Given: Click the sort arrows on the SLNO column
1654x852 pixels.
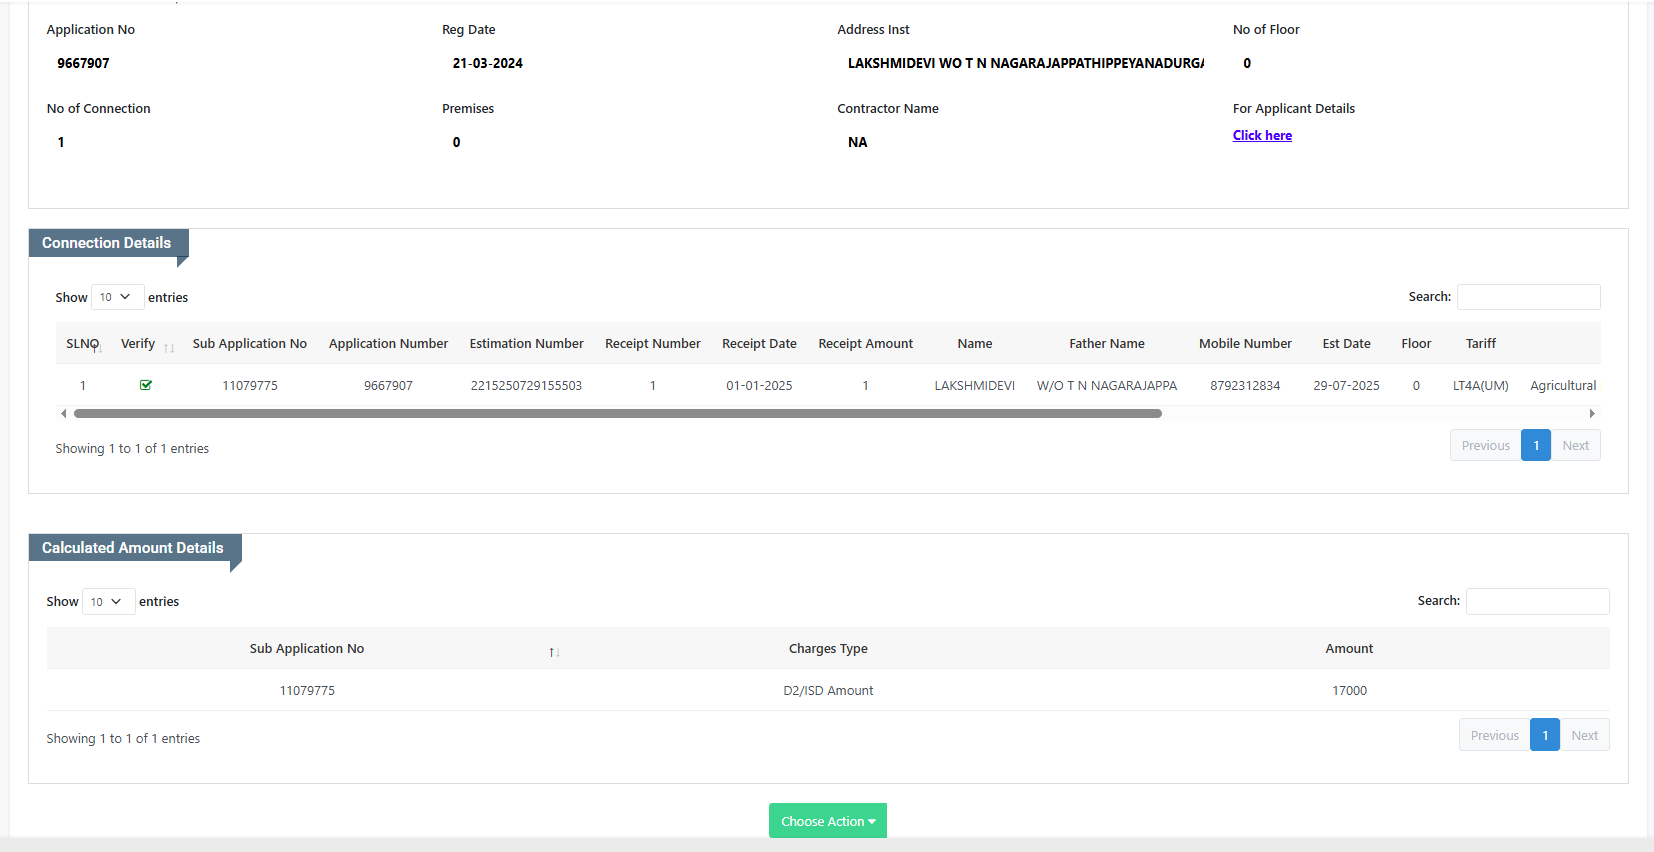Looking at the screenshot, I should click(x=98, y=348).
